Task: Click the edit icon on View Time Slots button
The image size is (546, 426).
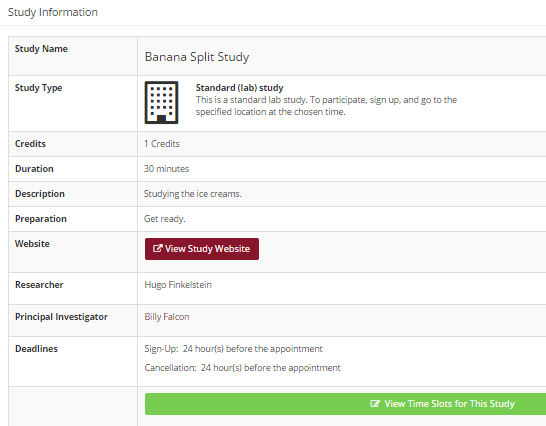Action: pyautogui.click(x=375, y=404)
